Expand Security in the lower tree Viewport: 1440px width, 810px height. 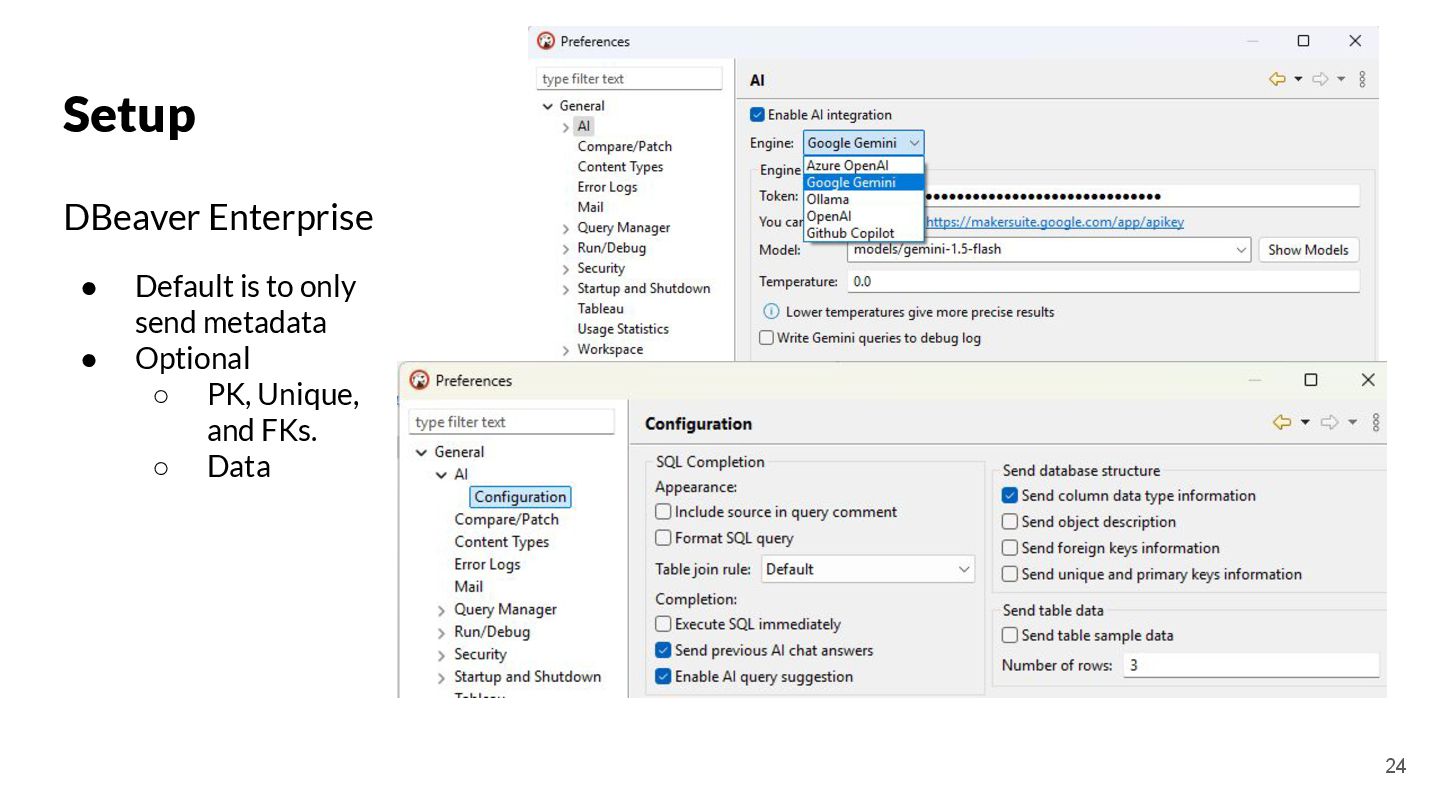click(441, 655)
